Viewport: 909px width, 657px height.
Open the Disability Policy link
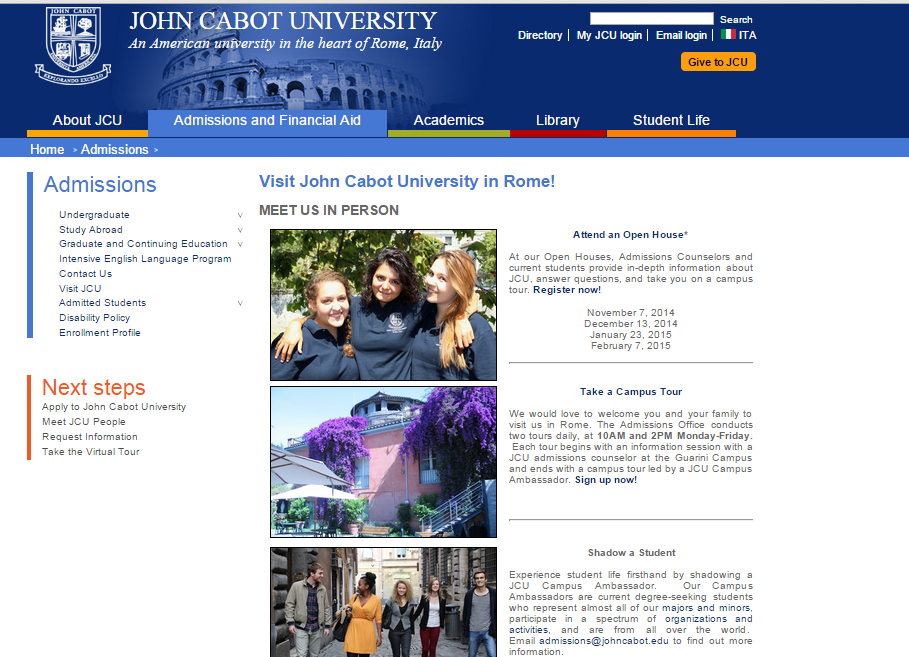coord(94,318)
